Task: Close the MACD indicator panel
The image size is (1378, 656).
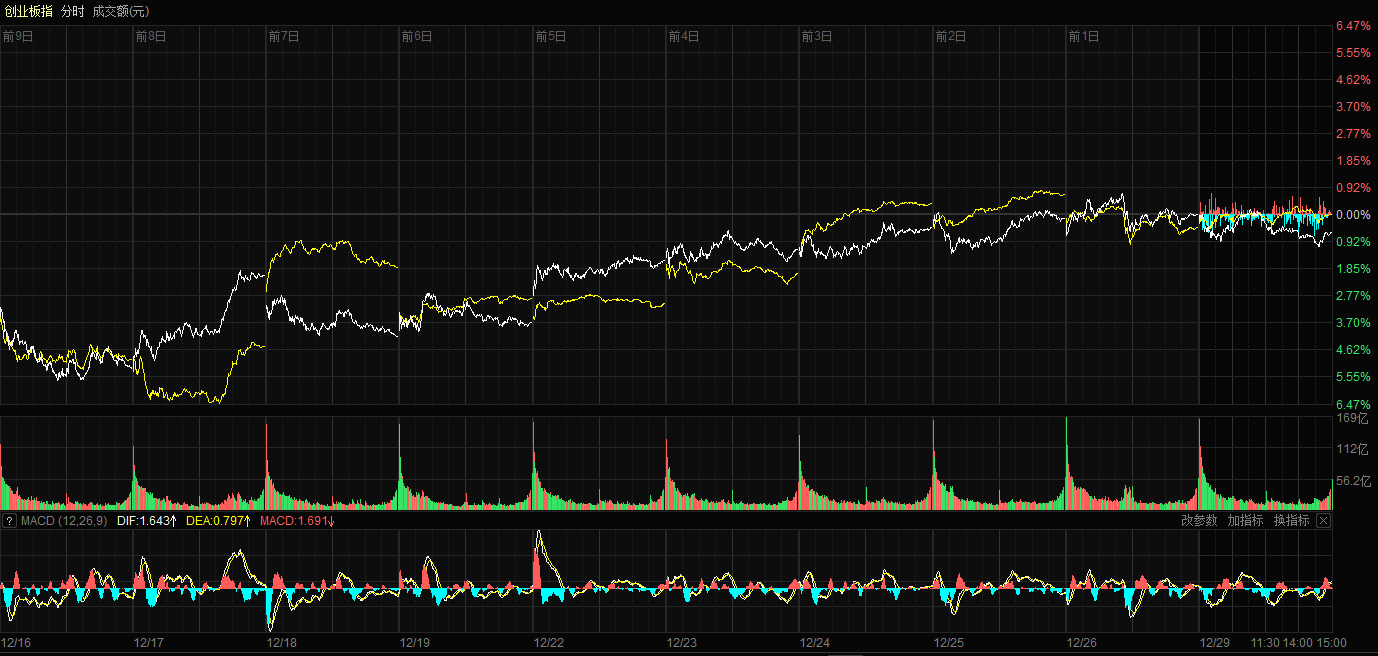Action: [1323, 521]
